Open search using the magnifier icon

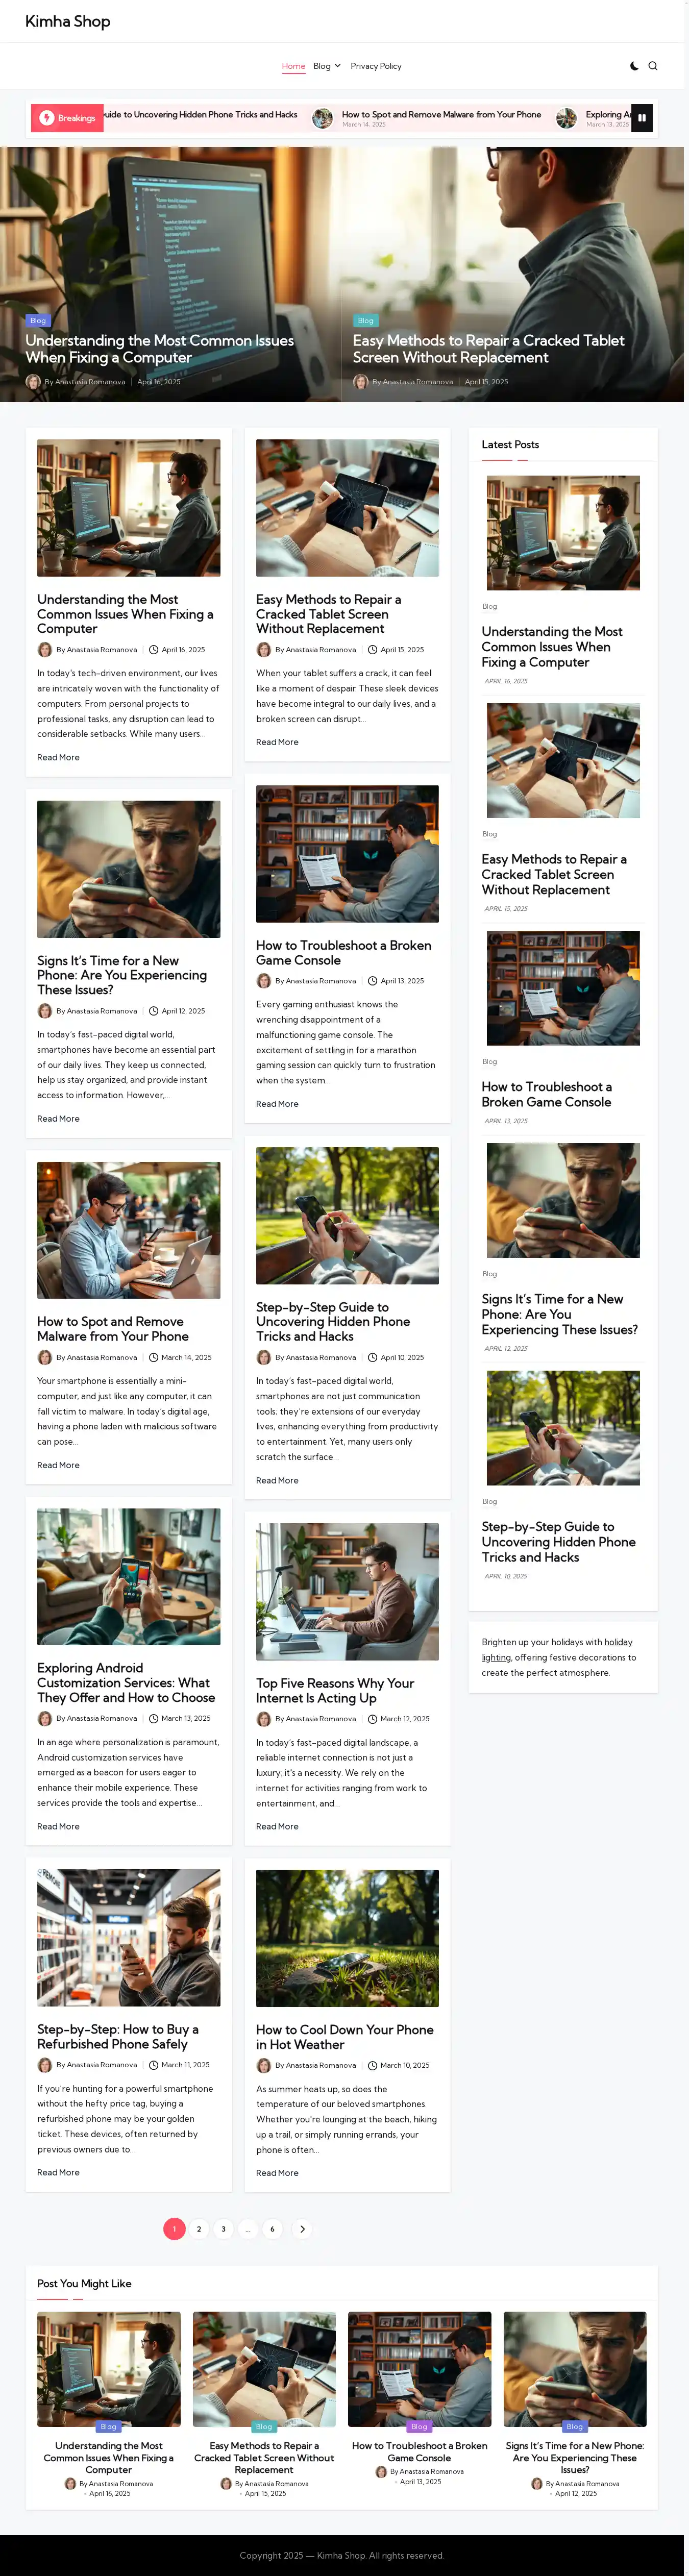pos(653,66)
